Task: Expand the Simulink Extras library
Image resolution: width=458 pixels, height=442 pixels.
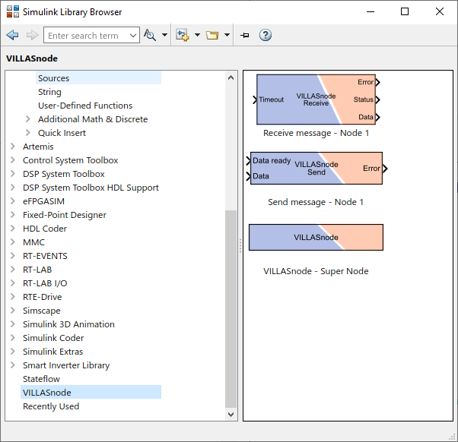Action: (x=13, y=351)
